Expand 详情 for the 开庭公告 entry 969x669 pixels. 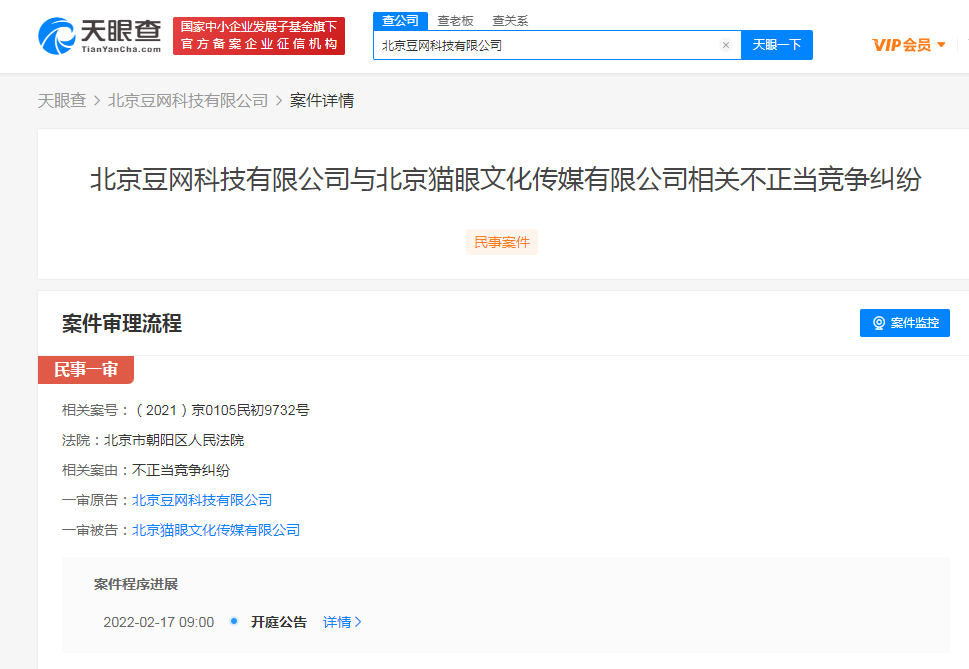[x=342, y=622]
